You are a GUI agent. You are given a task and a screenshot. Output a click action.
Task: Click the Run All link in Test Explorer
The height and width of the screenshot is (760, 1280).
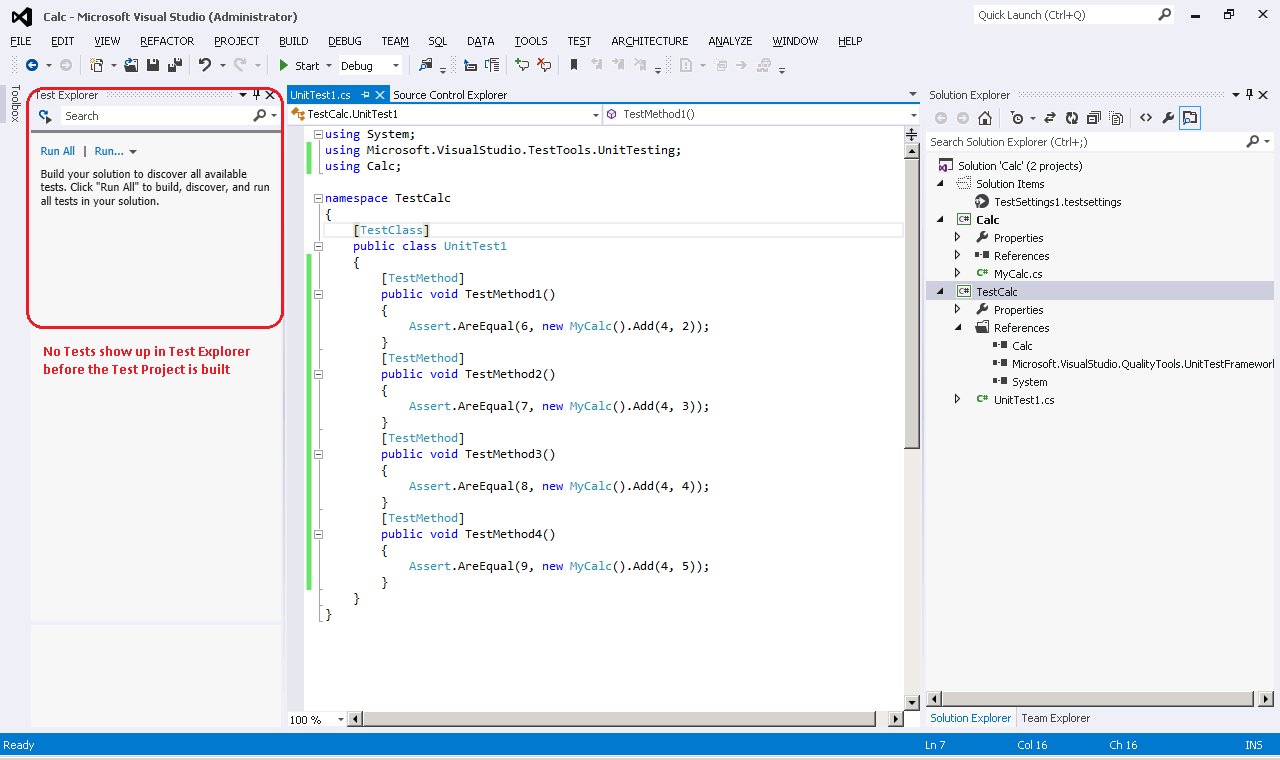click(x=57, y=150)
